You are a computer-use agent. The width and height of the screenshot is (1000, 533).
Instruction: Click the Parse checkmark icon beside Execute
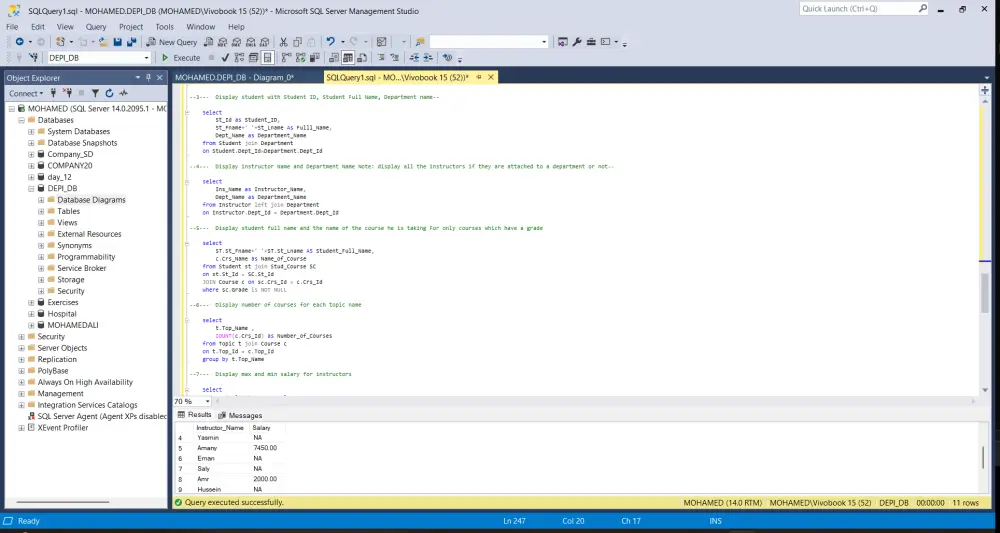pyautogui.click(x=225, y=58)
